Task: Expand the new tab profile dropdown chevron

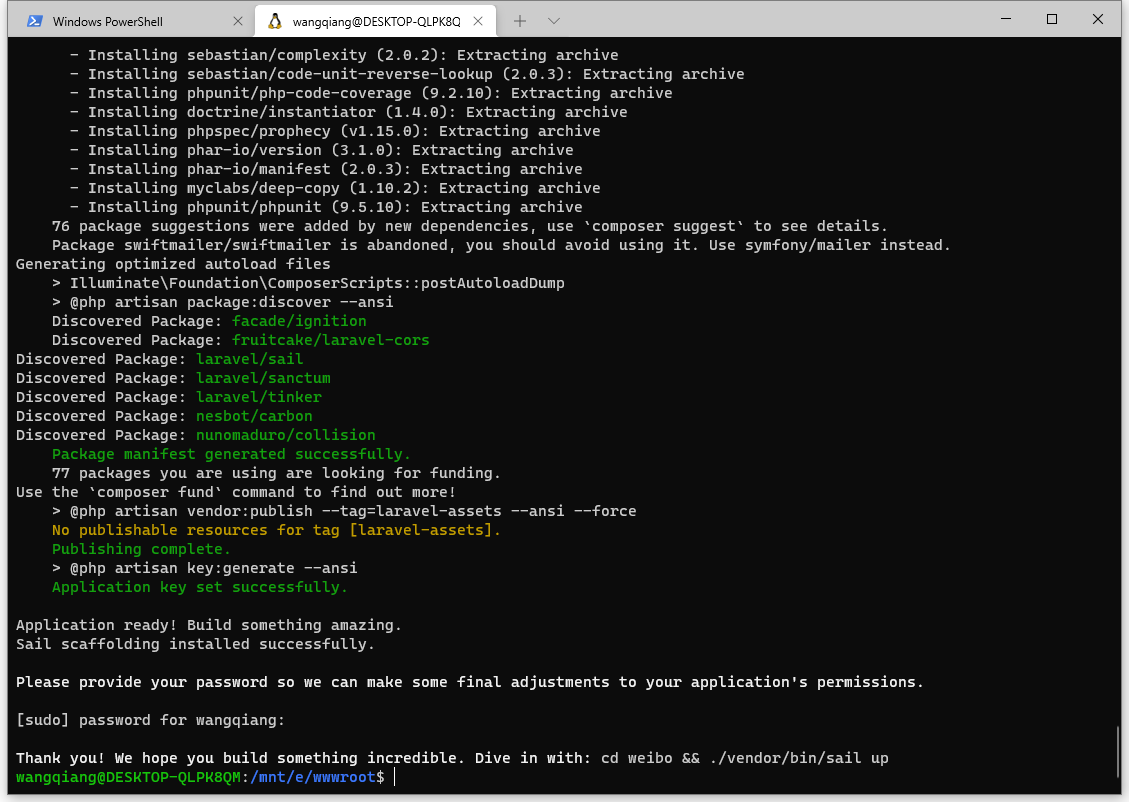Action: [x=554, y=21]
